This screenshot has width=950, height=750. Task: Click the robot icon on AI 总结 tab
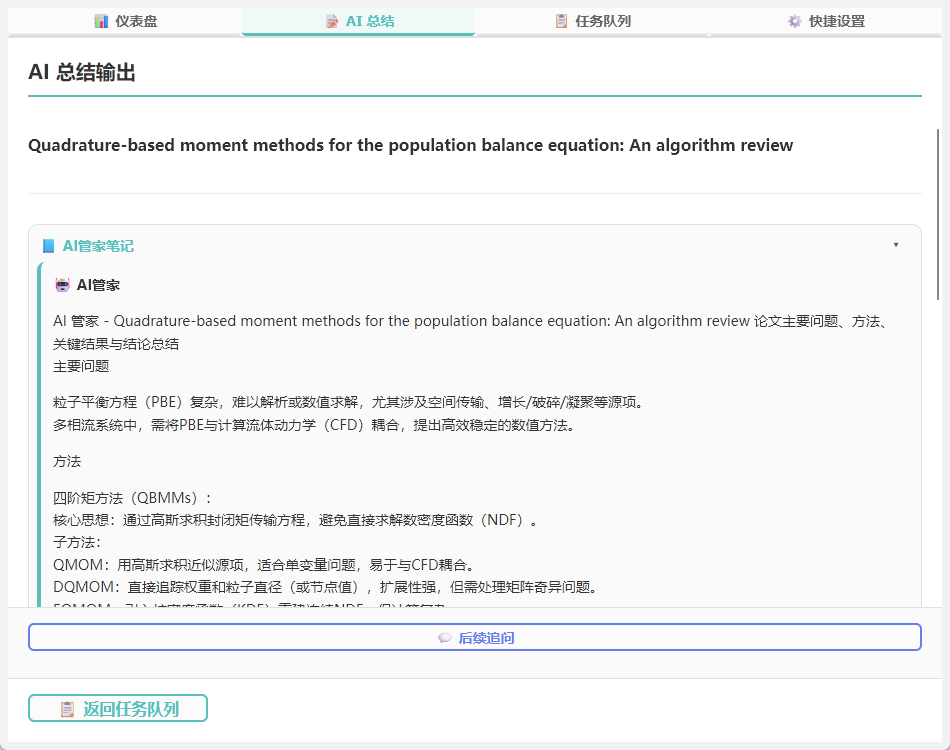pyautogui.click(x=330, y=19)
